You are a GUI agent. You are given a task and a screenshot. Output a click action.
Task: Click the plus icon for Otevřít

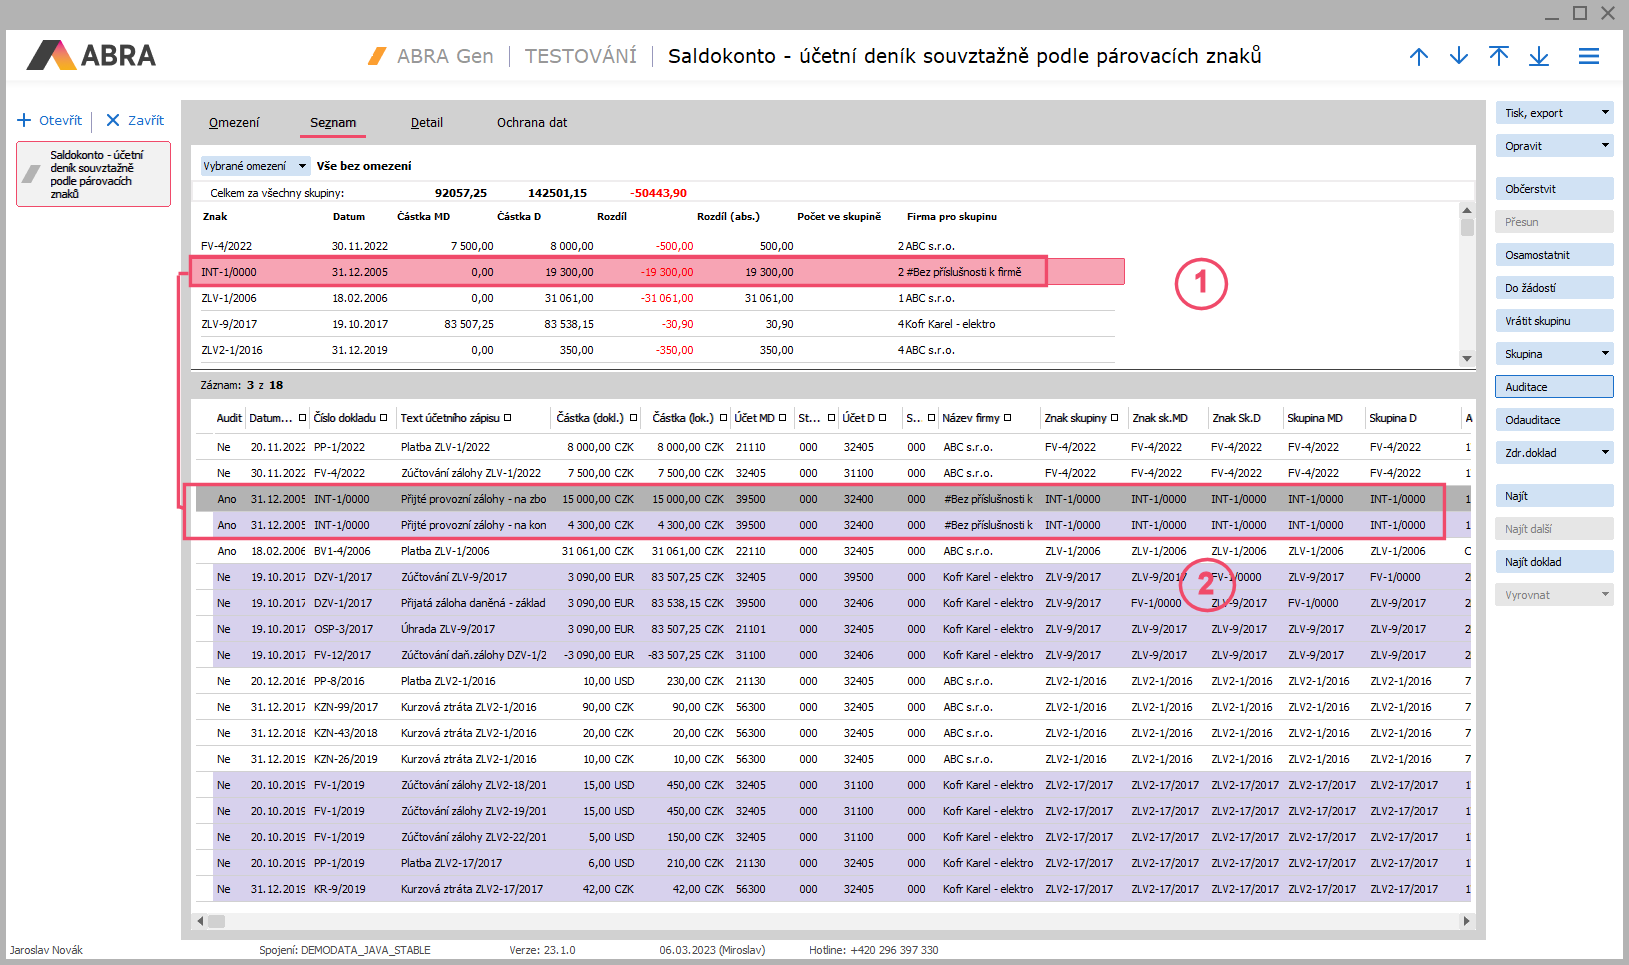point(24,120)
